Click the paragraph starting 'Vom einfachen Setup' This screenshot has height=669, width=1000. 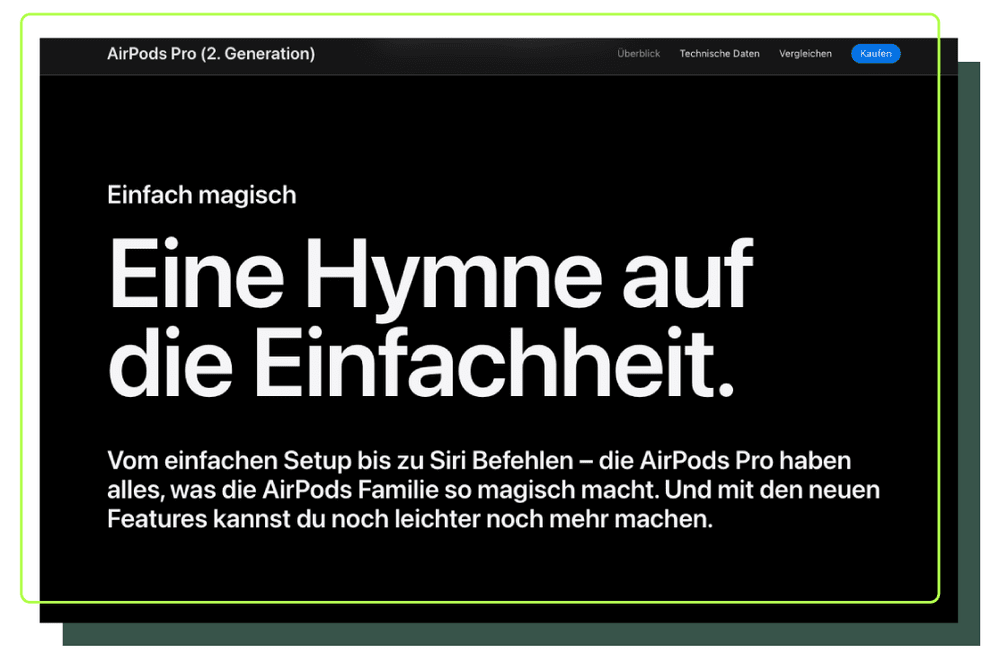[x=493, y=489]
